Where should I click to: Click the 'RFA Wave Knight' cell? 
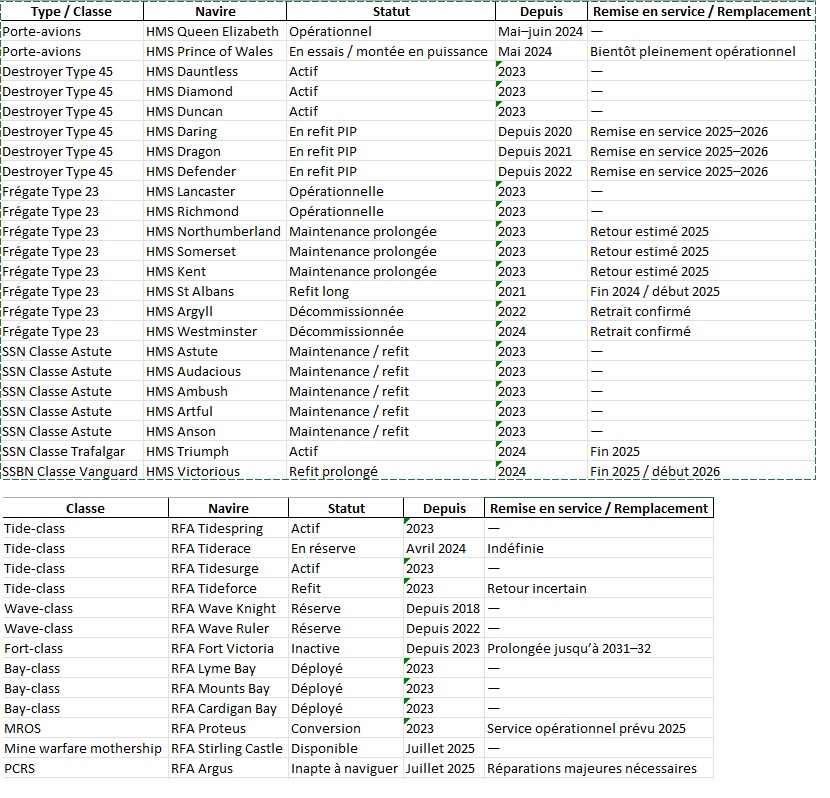coord(228,609)
